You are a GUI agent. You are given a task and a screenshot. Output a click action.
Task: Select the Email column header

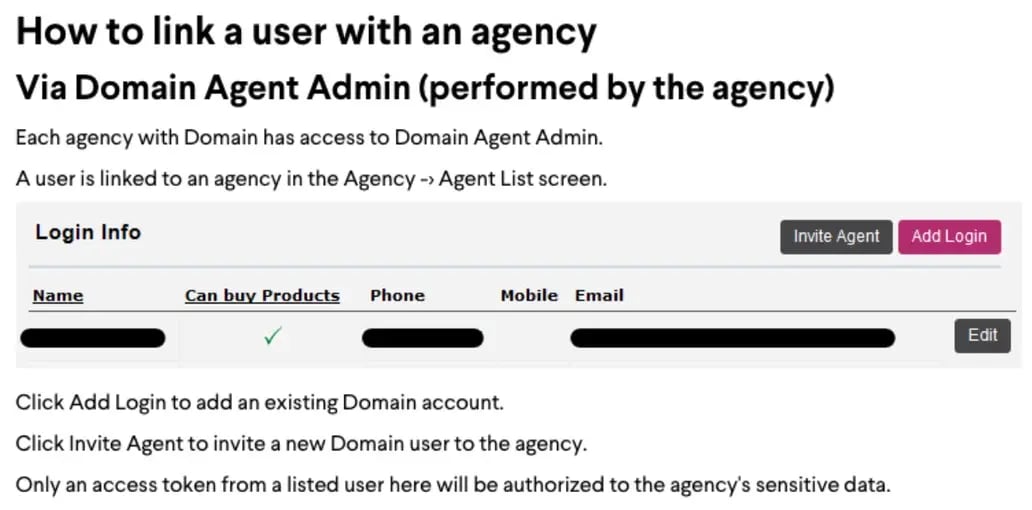point(599,296)
